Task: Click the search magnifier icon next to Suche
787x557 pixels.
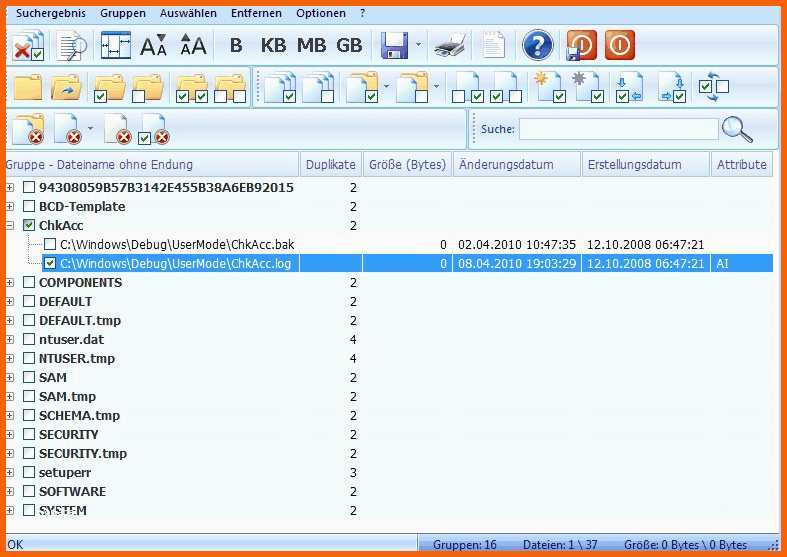Action: click(x=737, y=129)
